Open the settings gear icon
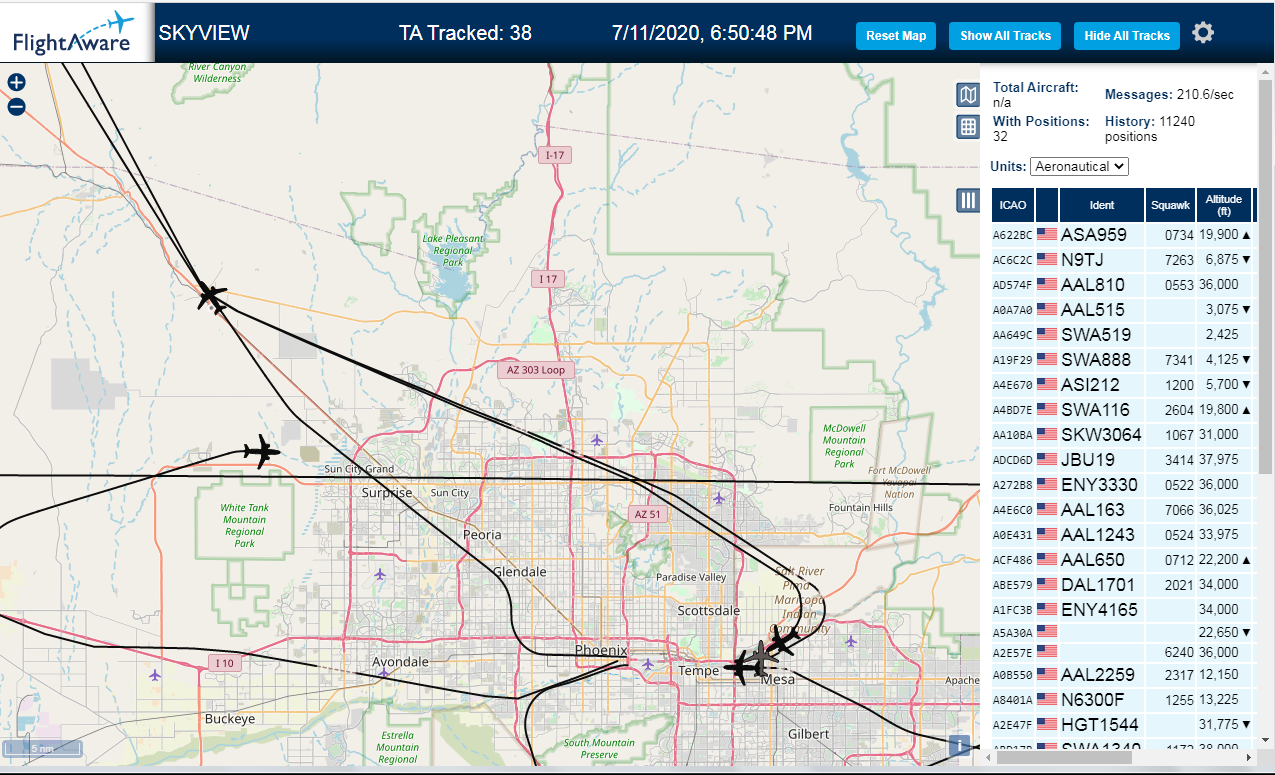The height and width of the screenshot is (775, 1275). click(x=1203, y=33)
